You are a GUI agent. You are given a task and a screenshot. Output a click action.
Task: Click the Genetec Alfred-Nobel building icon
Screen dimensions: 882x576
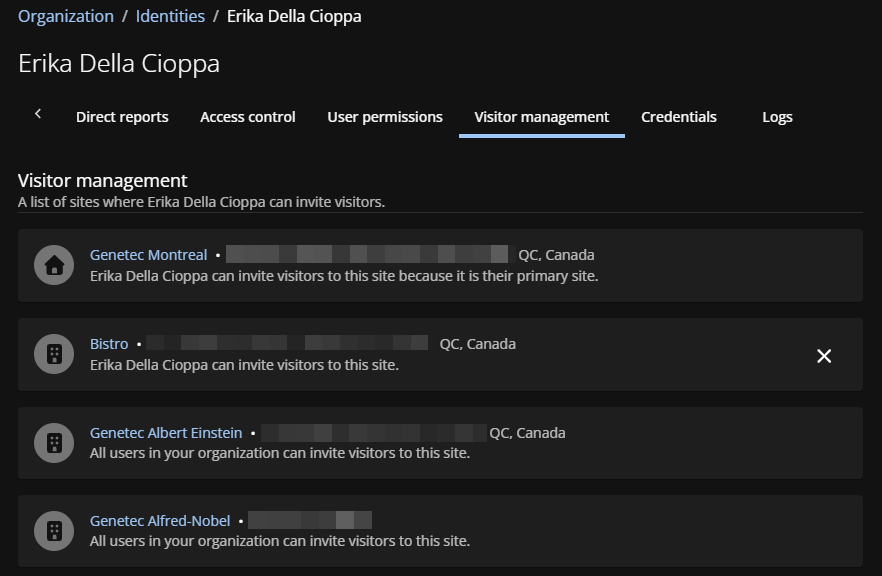pyautogui.click(x=54, y=531)
